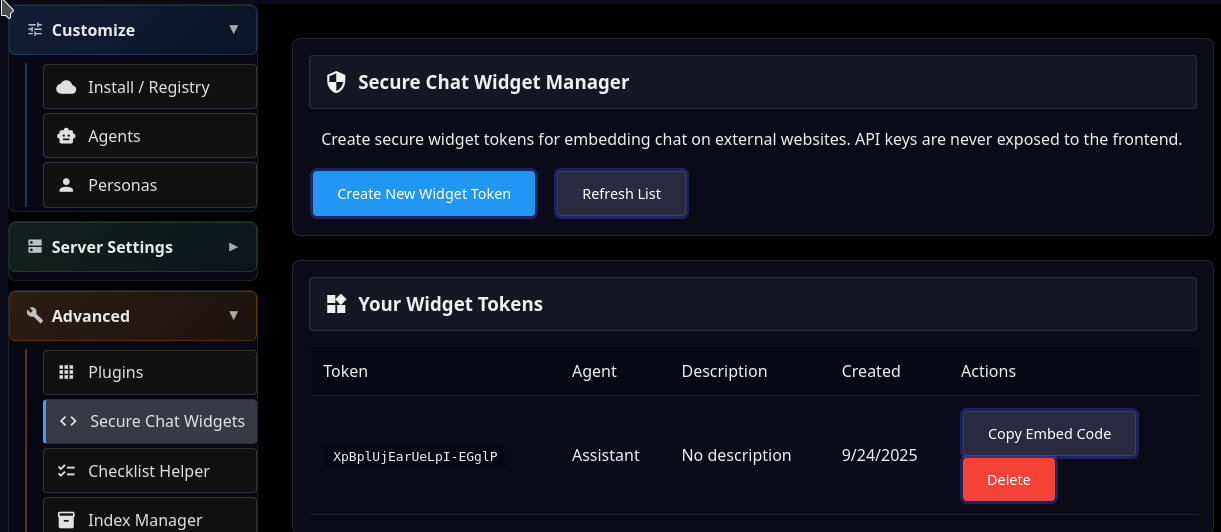
Task: Click the code brackets icon for Secure Chat Widgets
Action: point(68,421)
